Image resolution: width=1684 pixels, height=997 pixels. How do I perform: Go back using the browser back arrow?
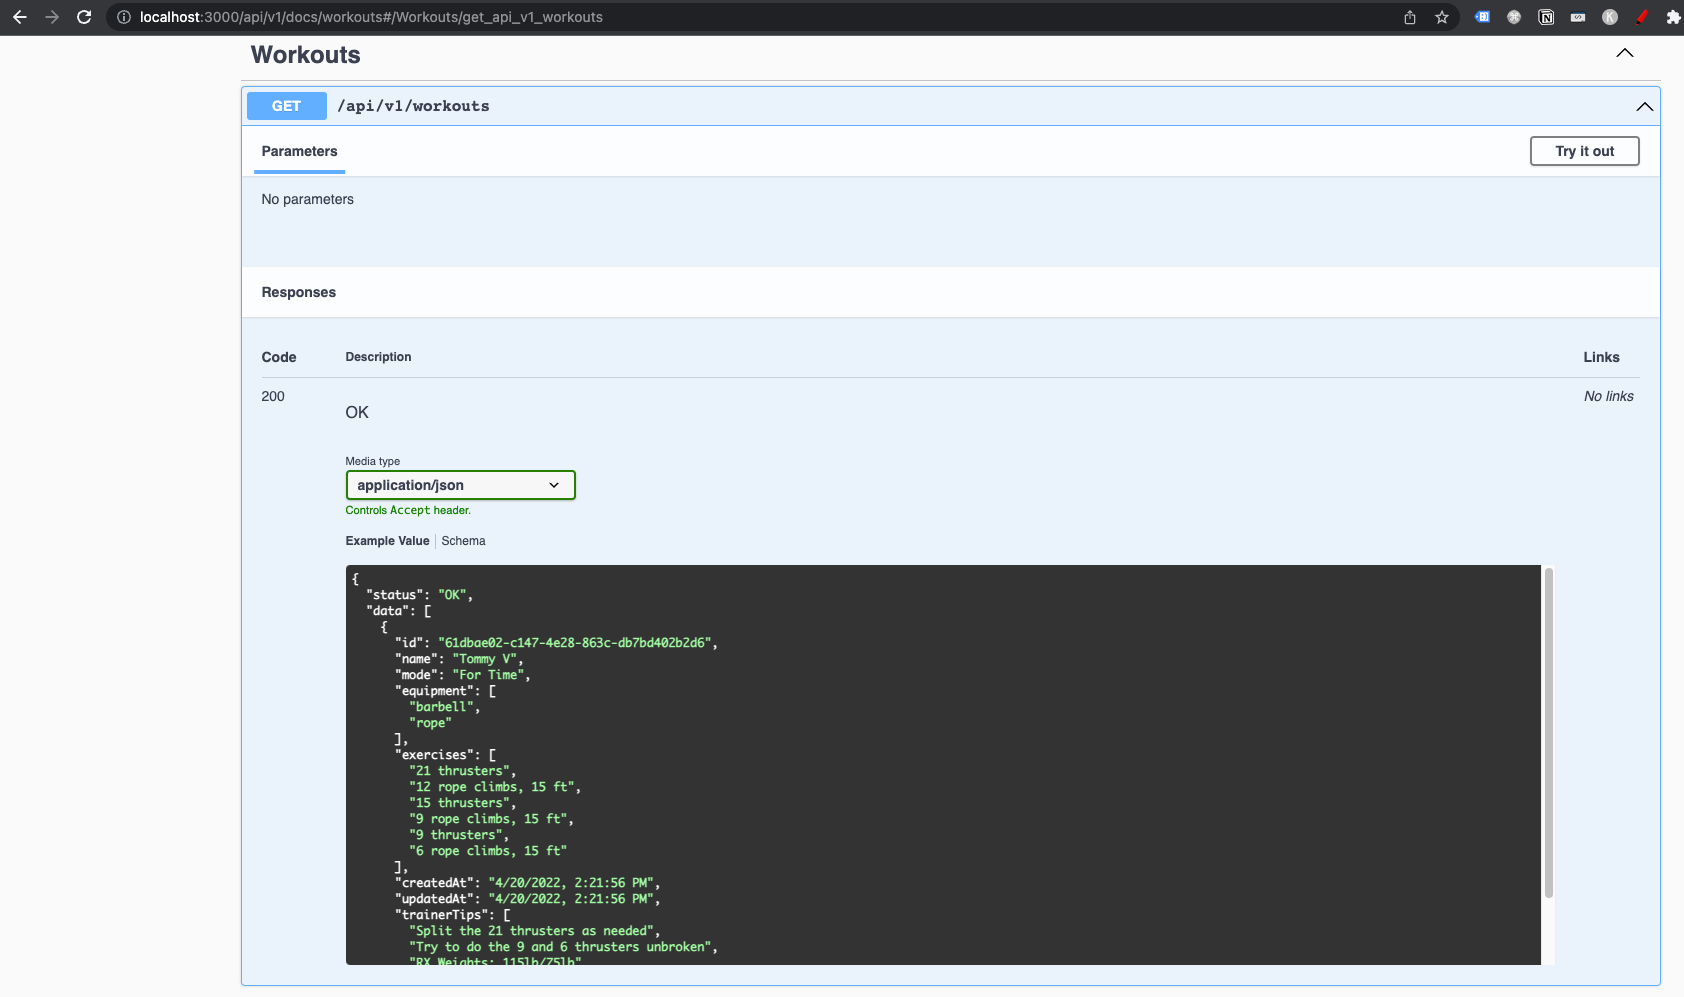(19, 17)
